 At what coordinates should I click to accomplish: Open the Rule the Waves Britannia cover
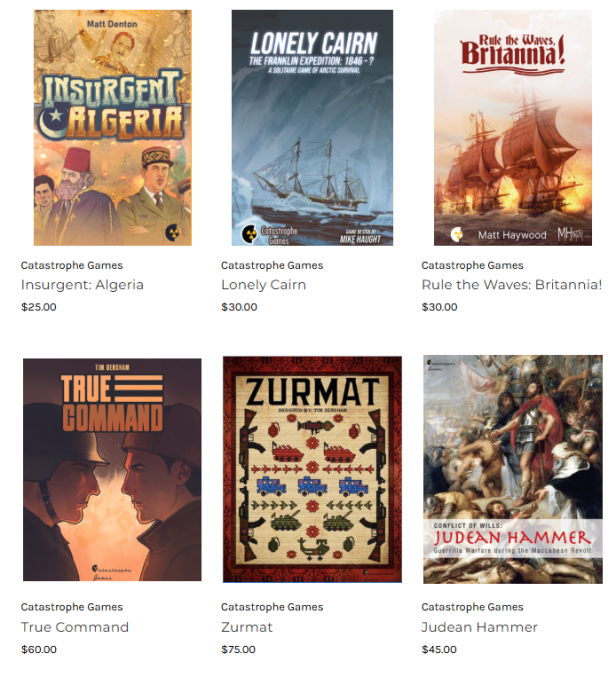click(x=513, y=128)
